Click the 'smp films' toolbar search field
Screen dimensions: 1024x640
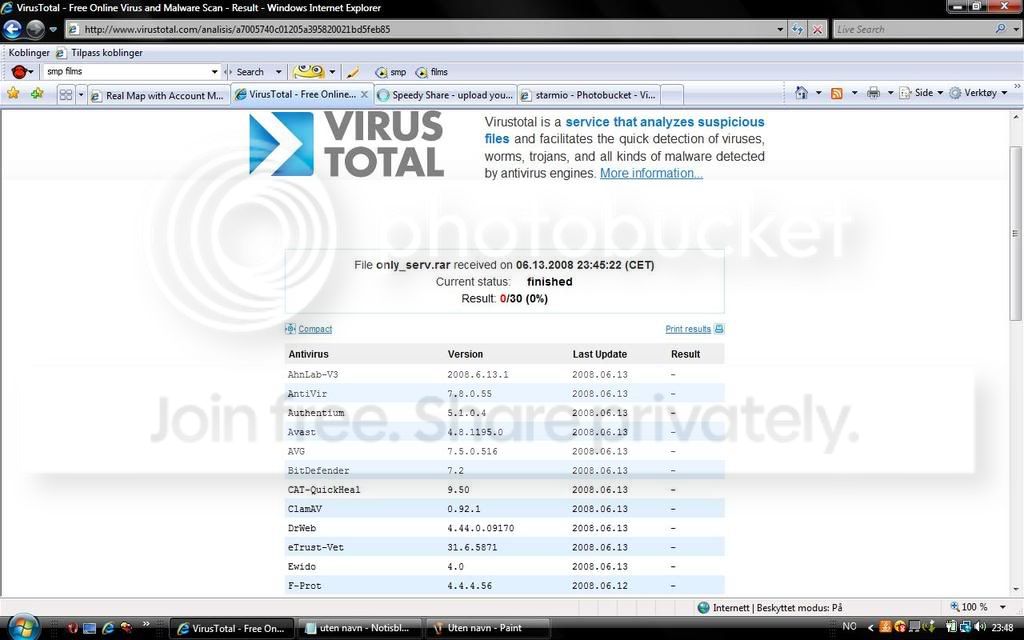pyautogui.click(x=125, y=72)
